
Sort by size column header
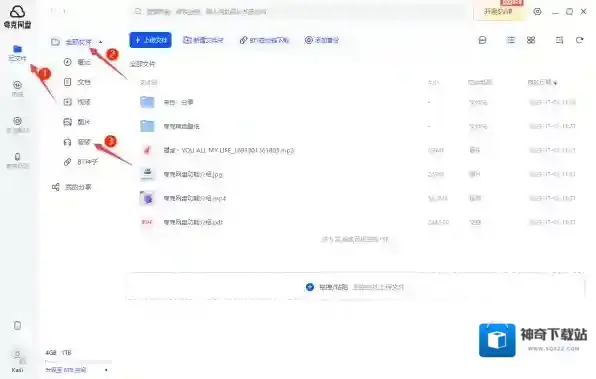coord(433,82)
